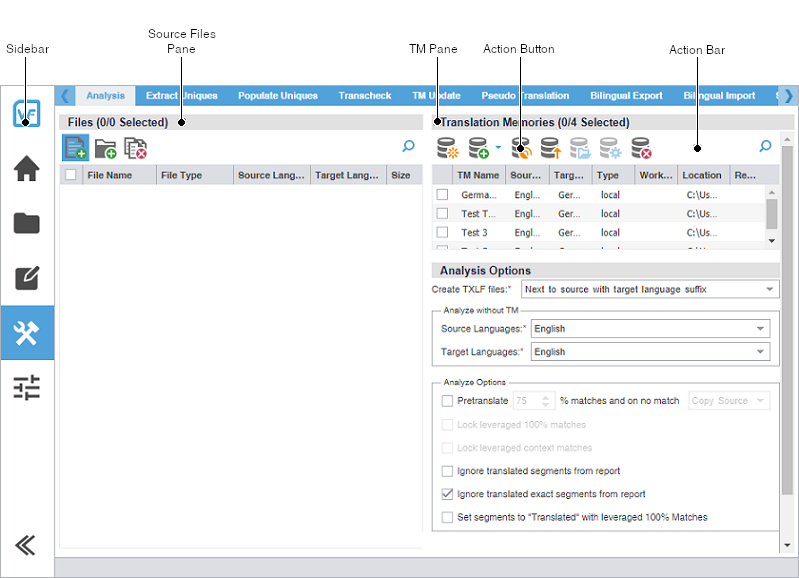Image resolution: width=799 pixels, height=578 pixels.
Task: Enable the Pretranslate checkbox
Action: (447, 401)
